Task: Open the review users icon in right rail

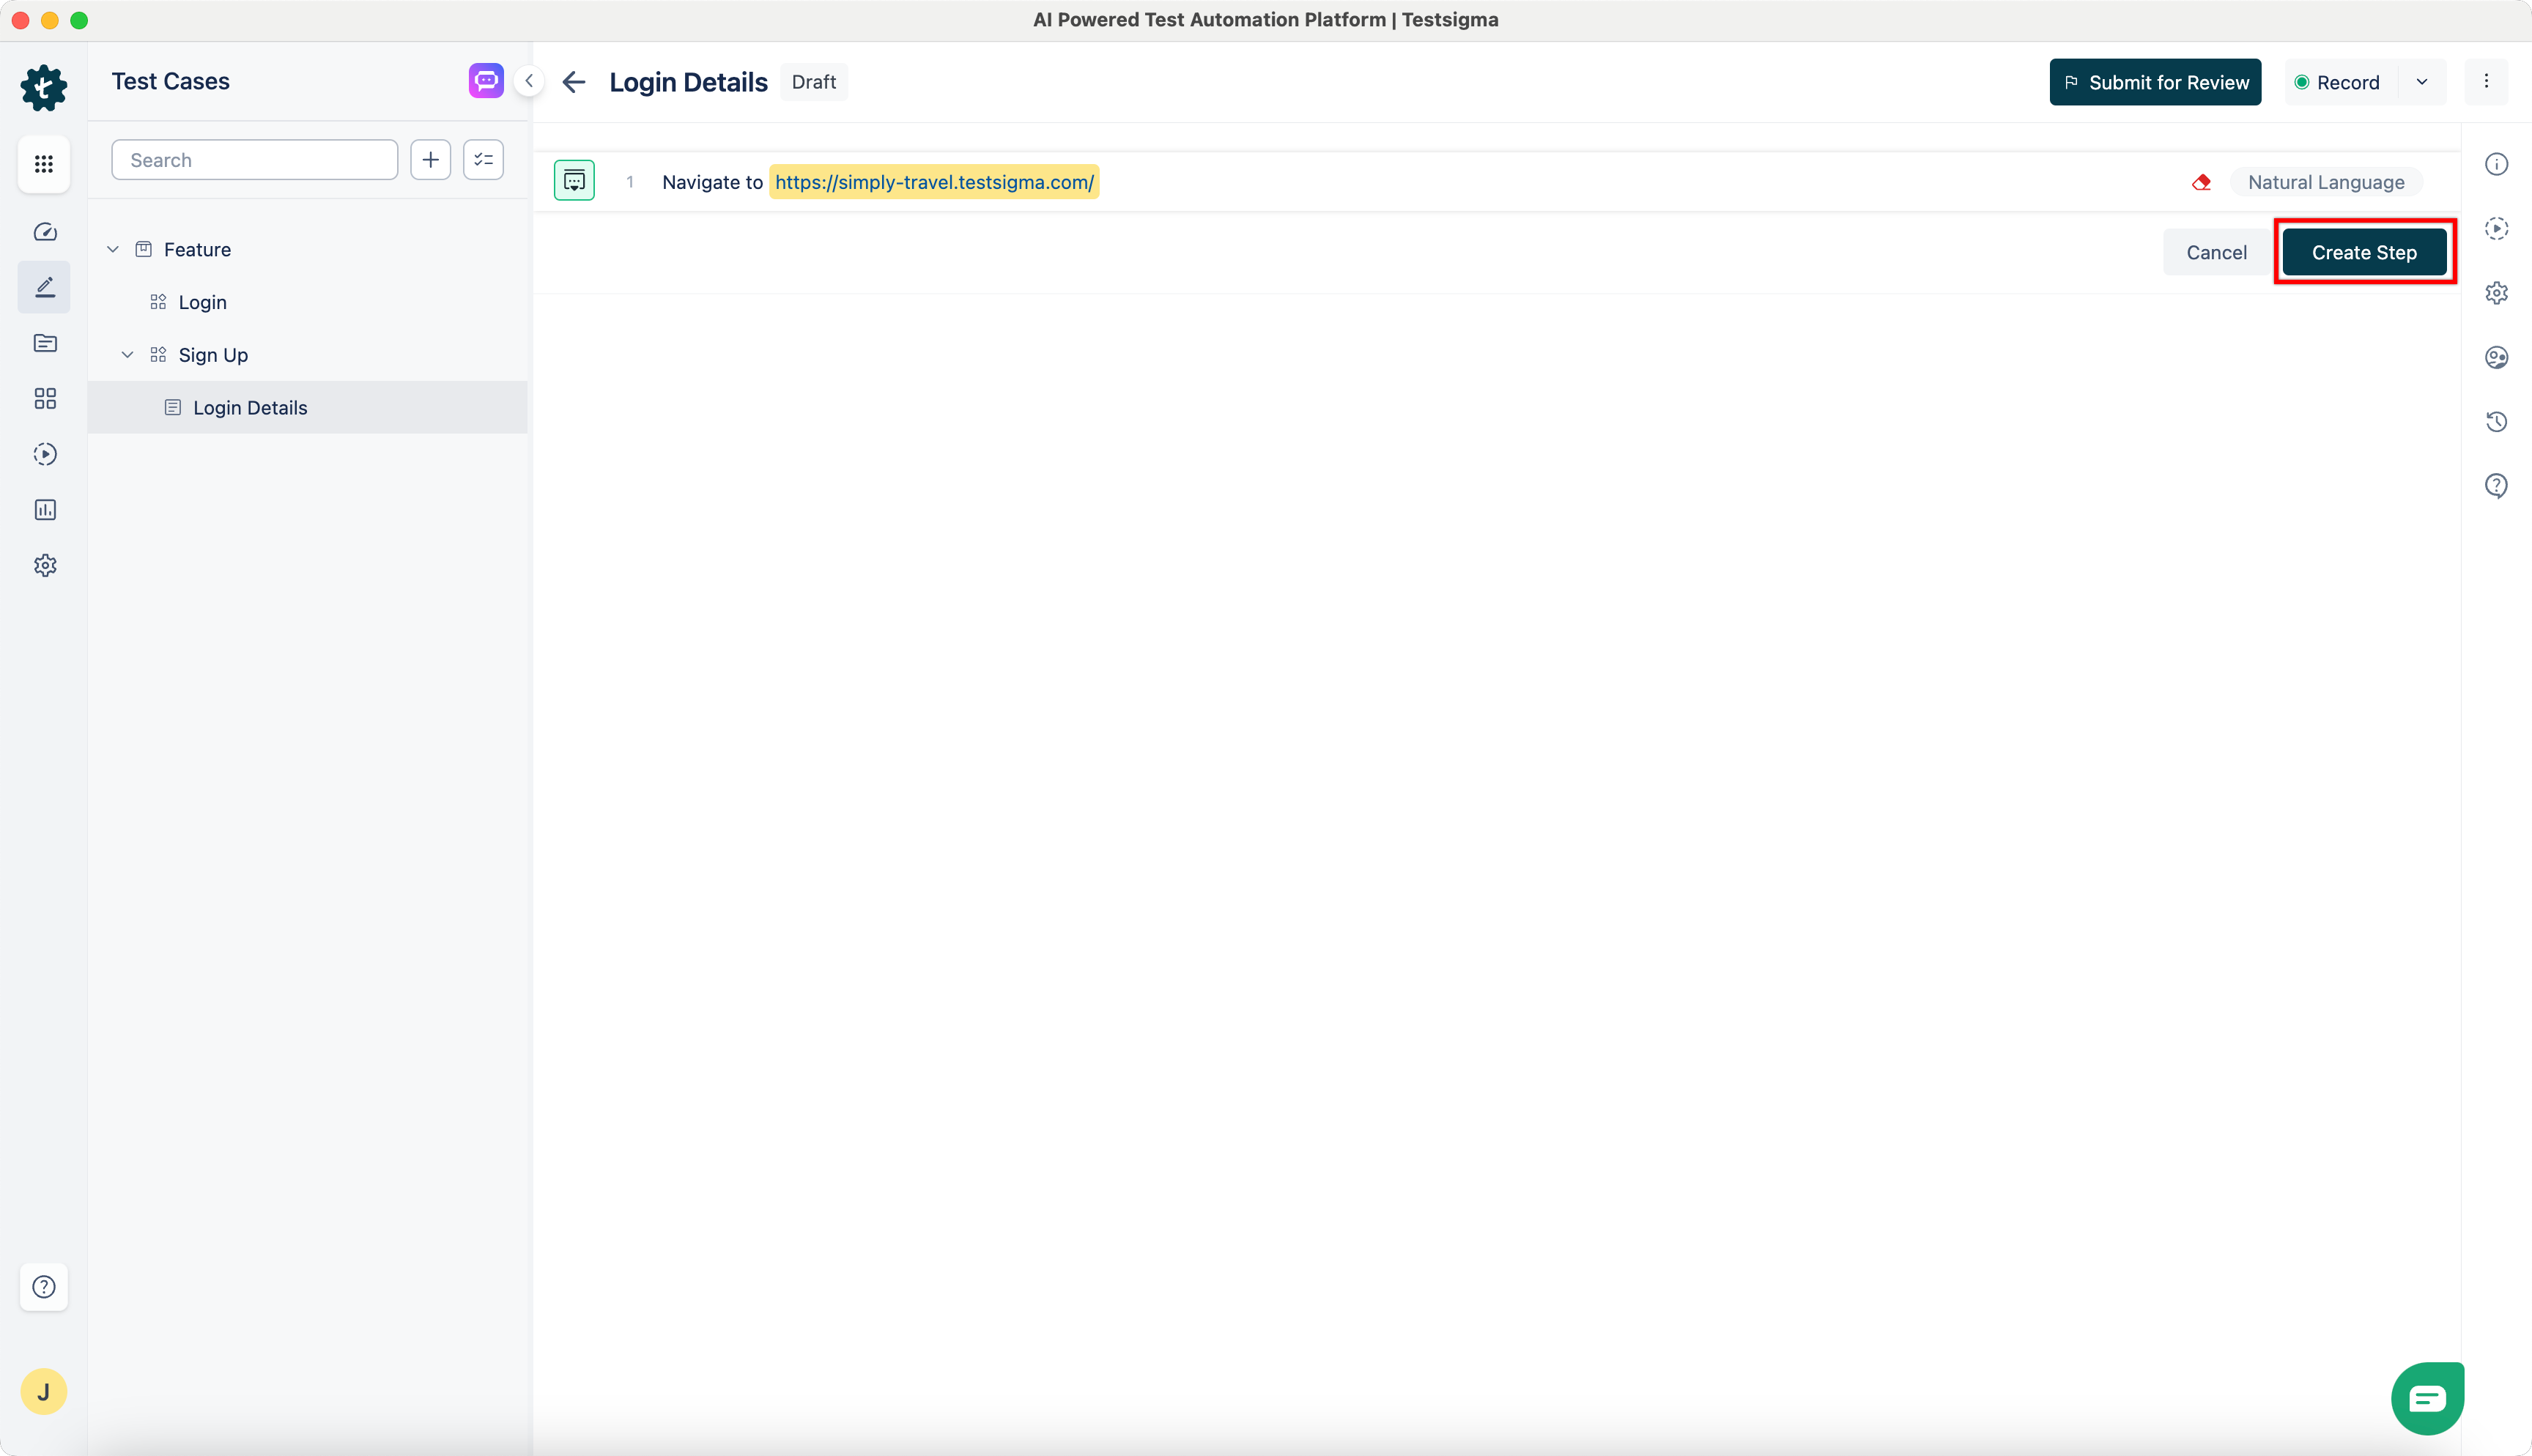Action: 2497,357
